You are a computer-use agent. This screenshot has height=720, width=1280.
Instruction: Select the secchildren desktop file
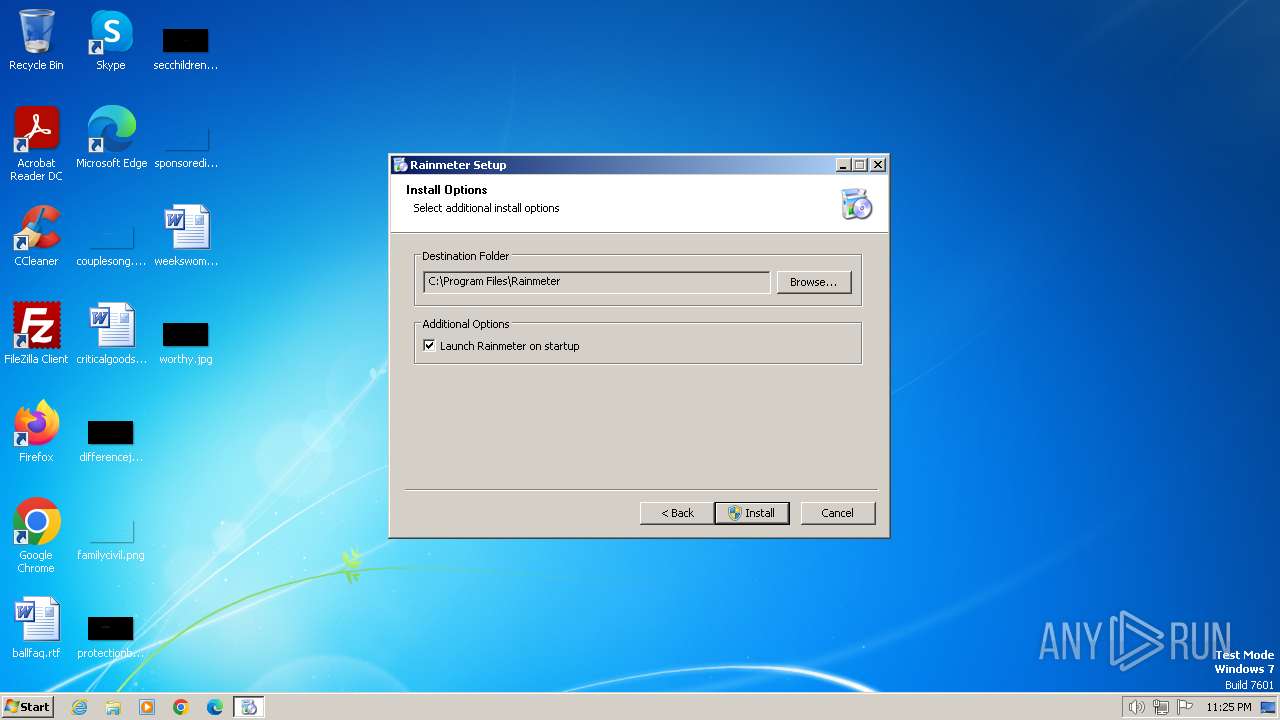185,48
